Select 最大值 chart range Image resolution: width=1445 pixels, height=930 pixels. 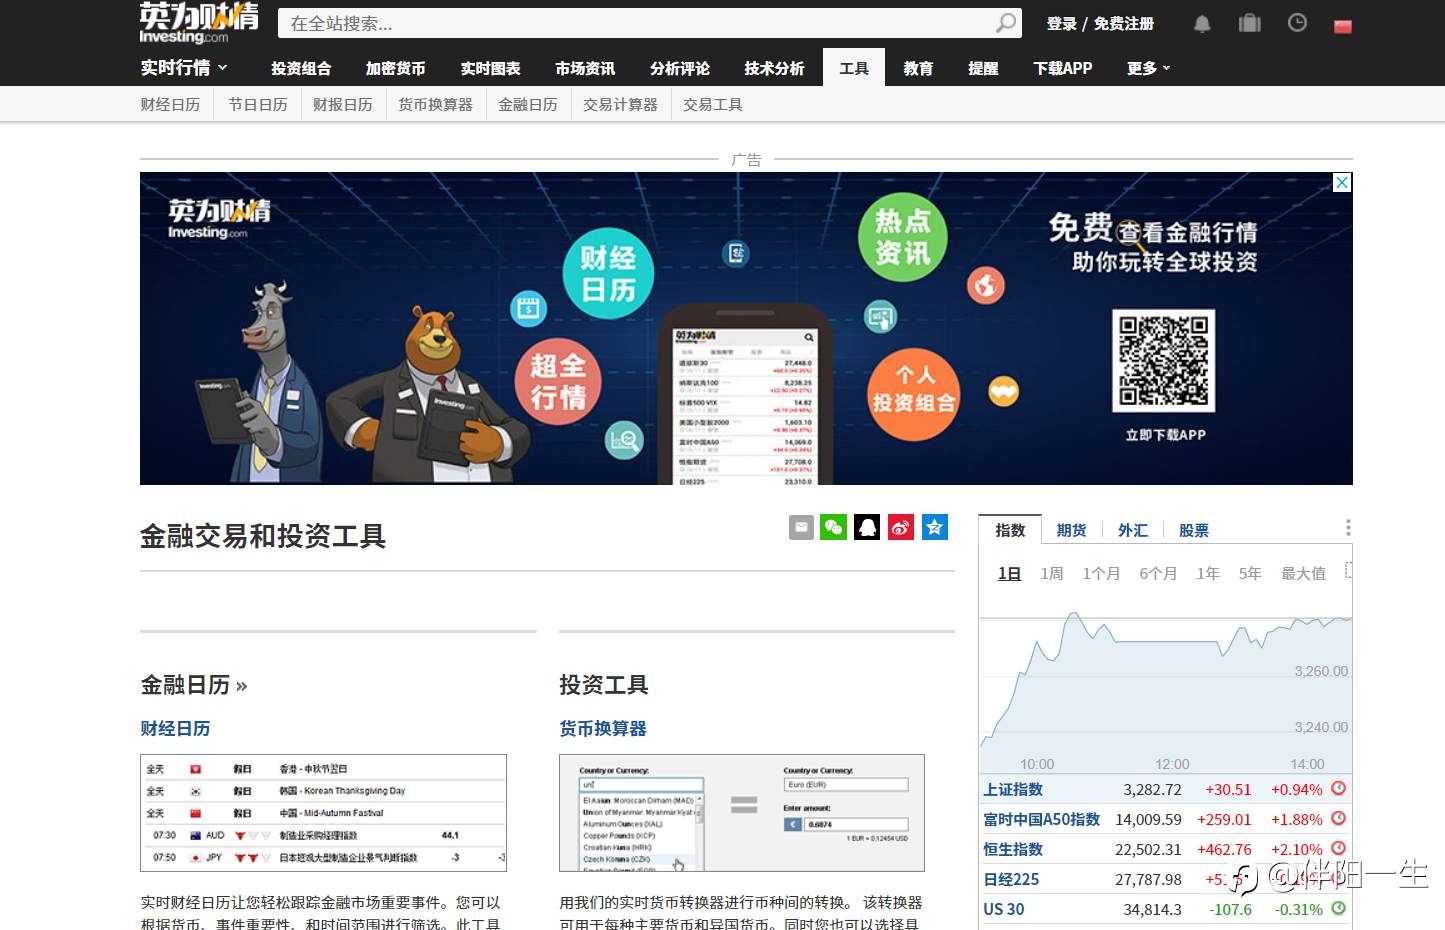(1303, 573)
